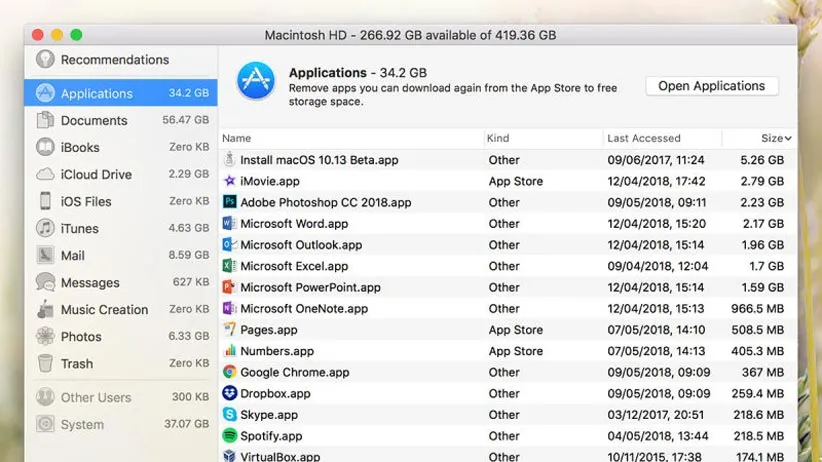Select "Google Chrome.app" file name
Viewport: 822px width, 462px height.
coord(295,372)
